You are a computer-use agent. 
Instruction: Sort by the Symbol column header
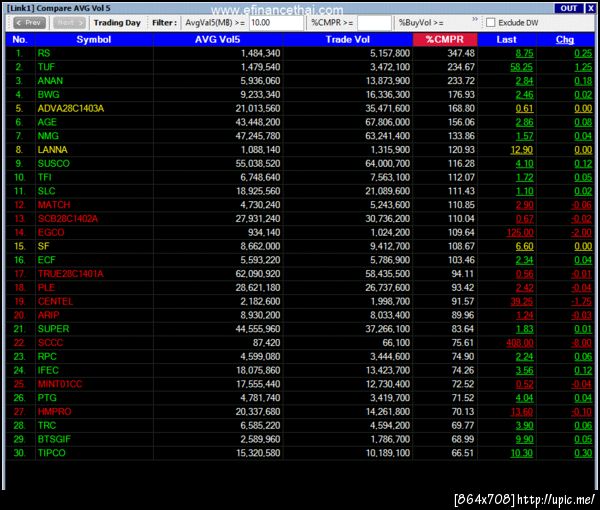[94, 39]
